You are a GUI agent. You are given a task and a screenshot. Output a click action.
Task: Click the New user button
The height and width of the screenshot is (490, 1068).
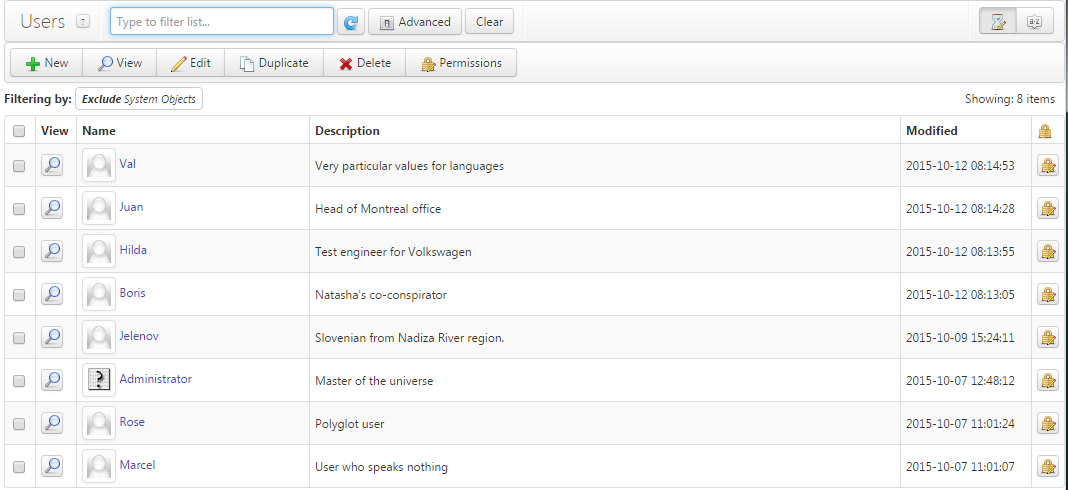[x=46, y=63]
